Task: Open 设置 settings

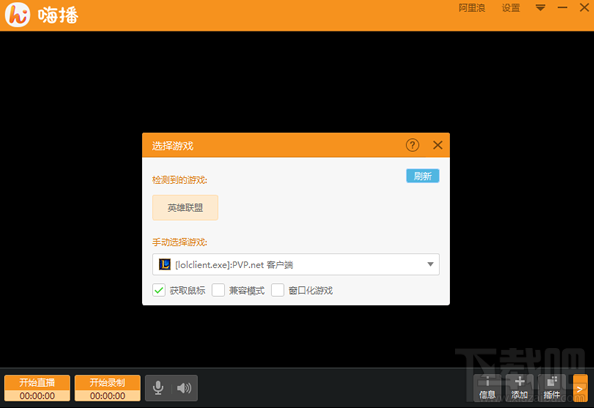Action: tap(511, 8)
